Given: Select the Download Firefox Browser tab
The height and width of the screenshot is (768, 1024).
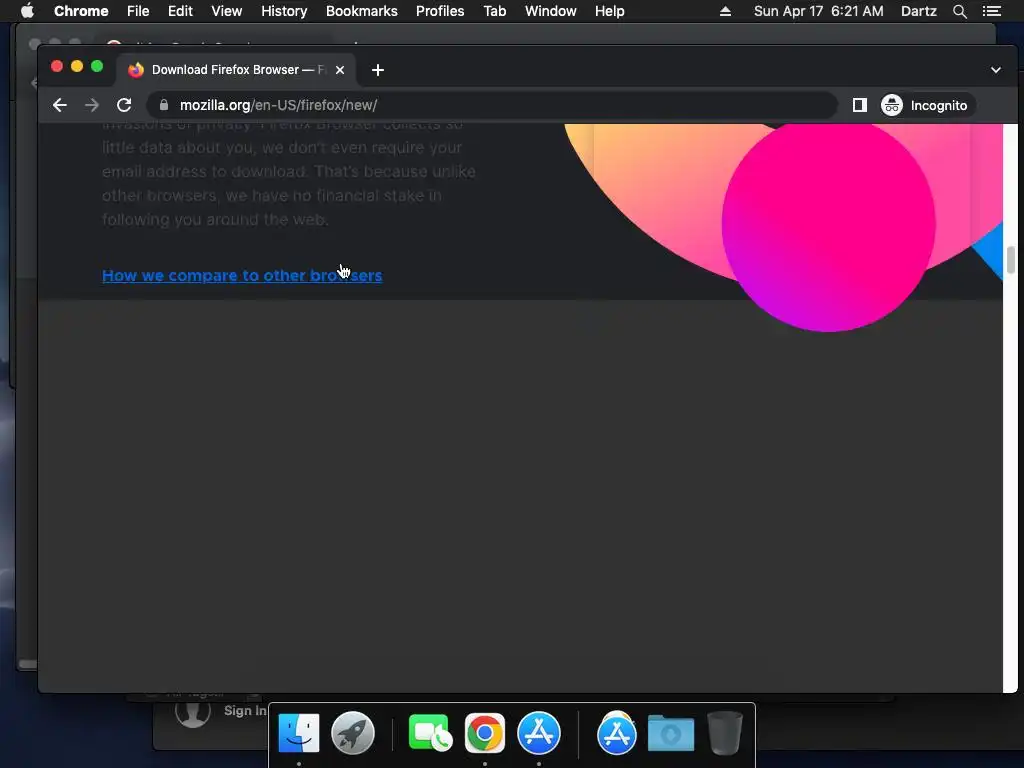Looking at the screenshot, I should point(235,70).
